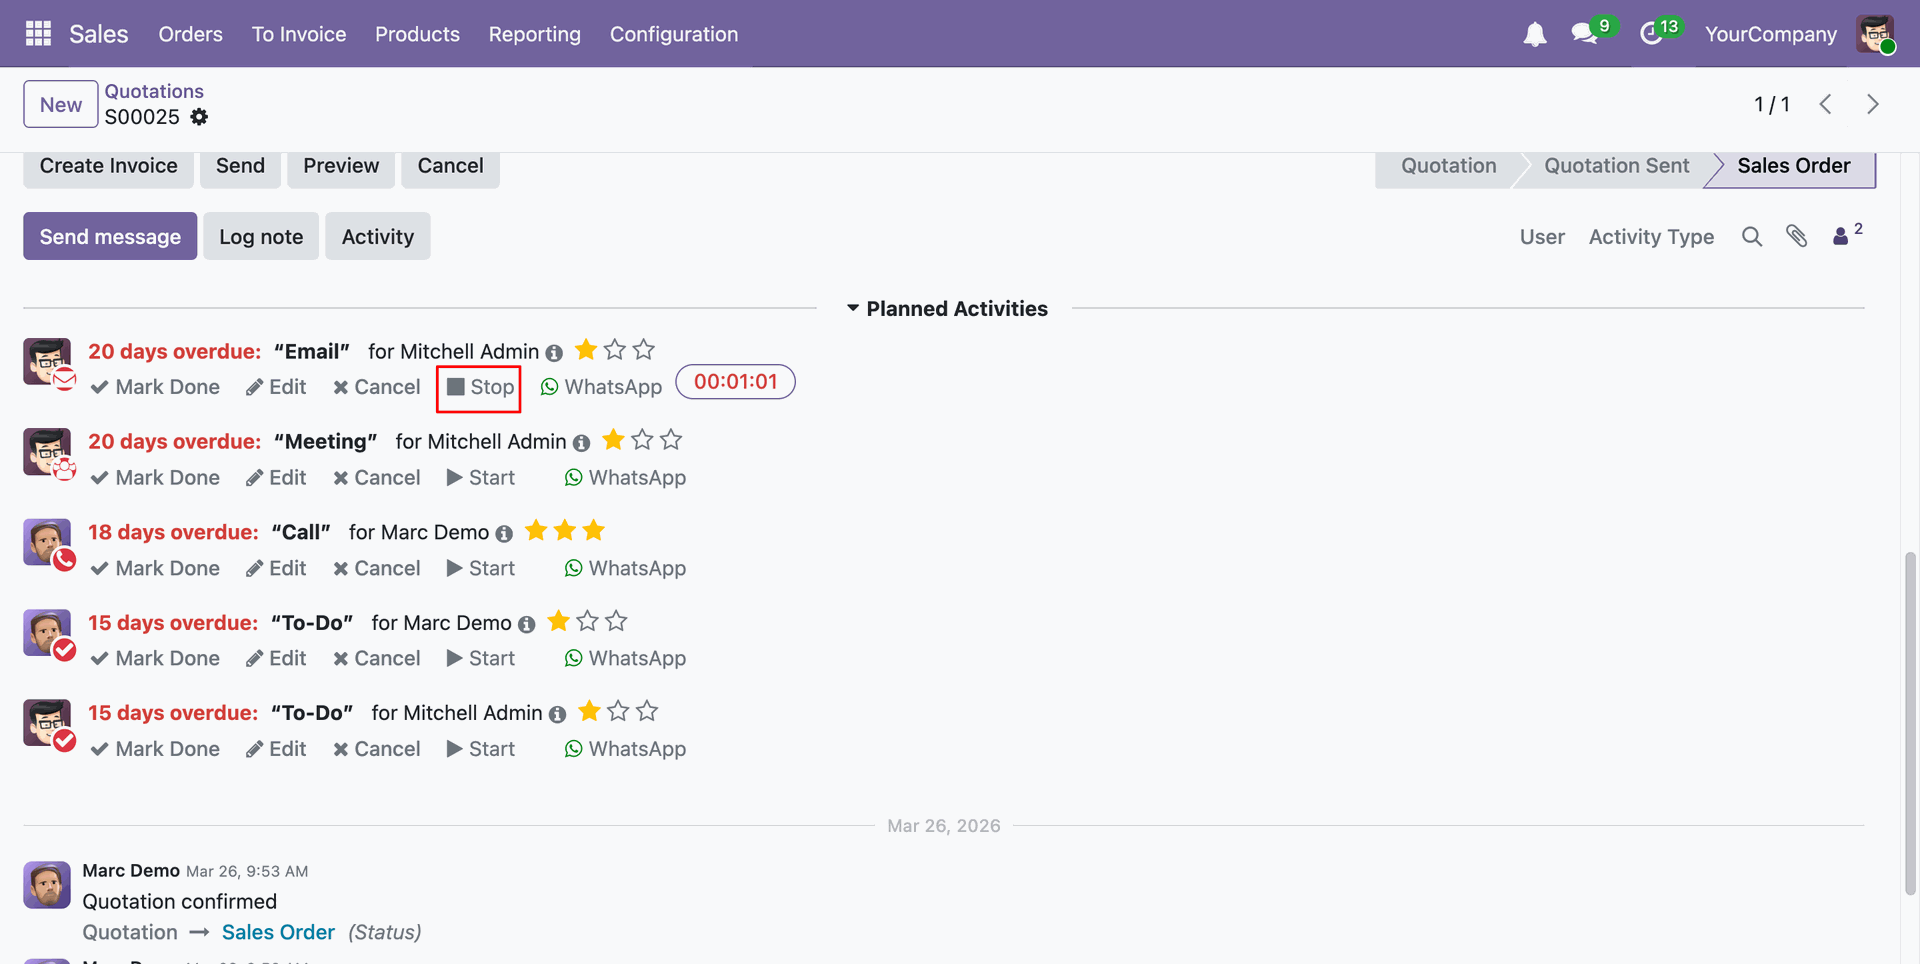Show followers via the person icon
This screenshot has height=964, width=1920.
(1840, 237)
